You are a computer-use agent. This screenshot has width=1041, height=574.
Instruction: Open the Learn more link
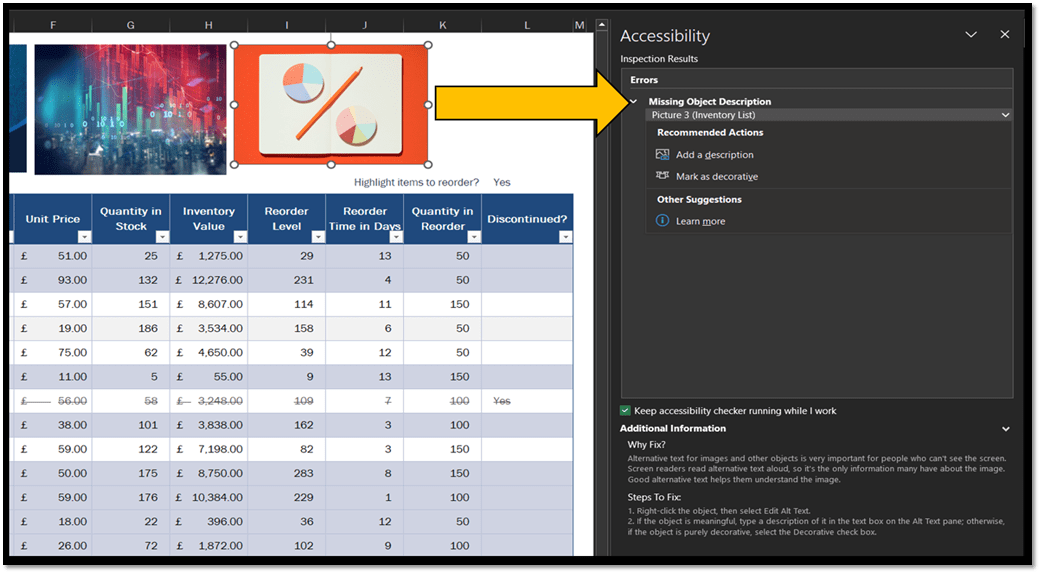(x=700, y=221)
